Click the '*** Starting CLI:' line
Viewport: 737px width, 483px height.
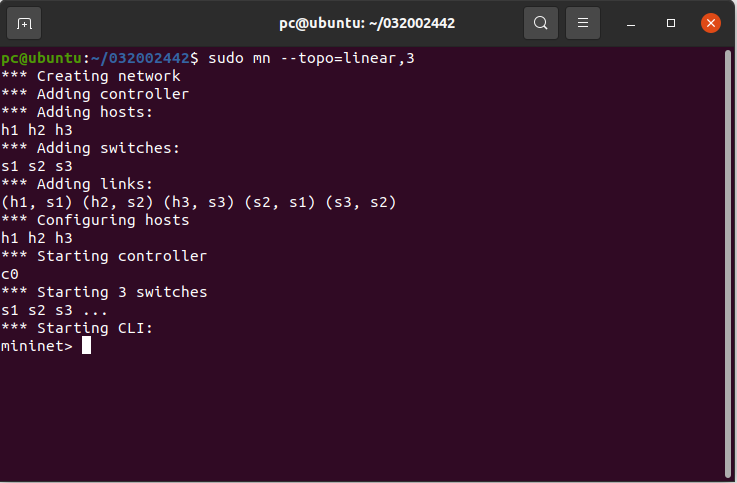click(x=77, y=328)
